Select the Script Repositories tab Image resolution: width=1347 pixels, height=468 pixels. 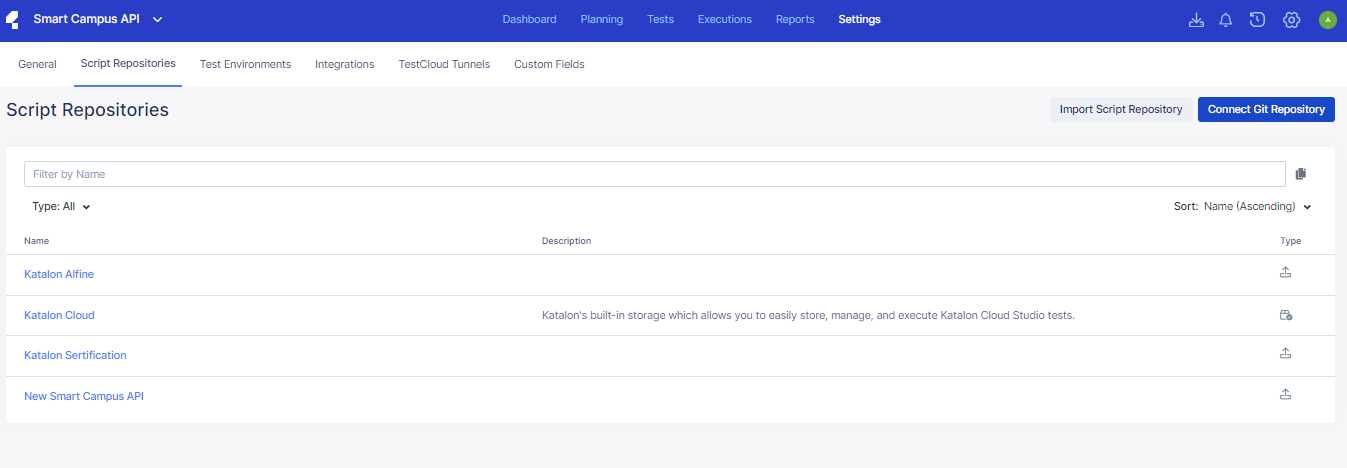[128, 64]
